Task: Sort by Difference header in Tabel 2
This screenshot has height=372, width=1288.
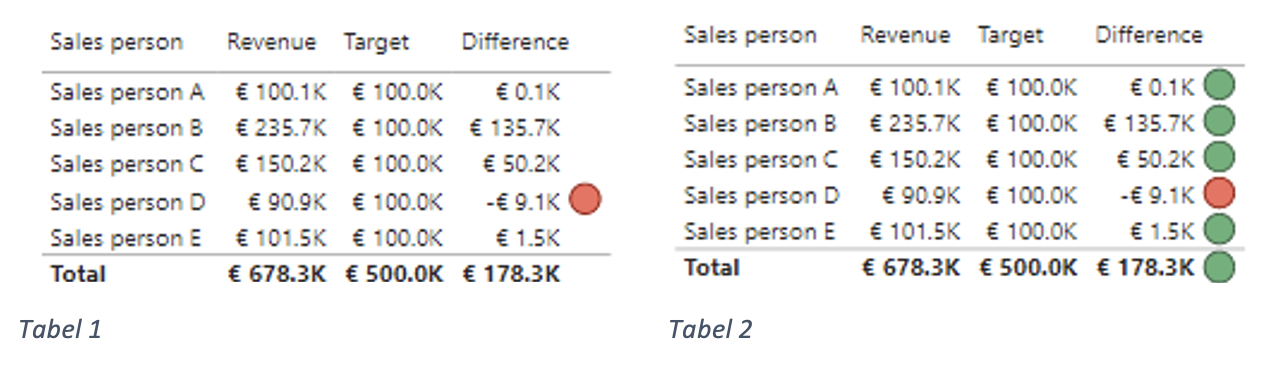Action: coord(1149,36)
